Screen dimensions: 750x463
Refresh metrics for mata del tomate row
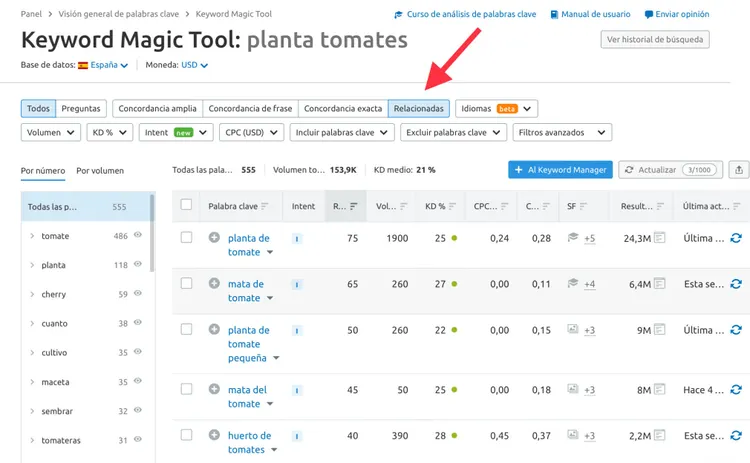736,389
